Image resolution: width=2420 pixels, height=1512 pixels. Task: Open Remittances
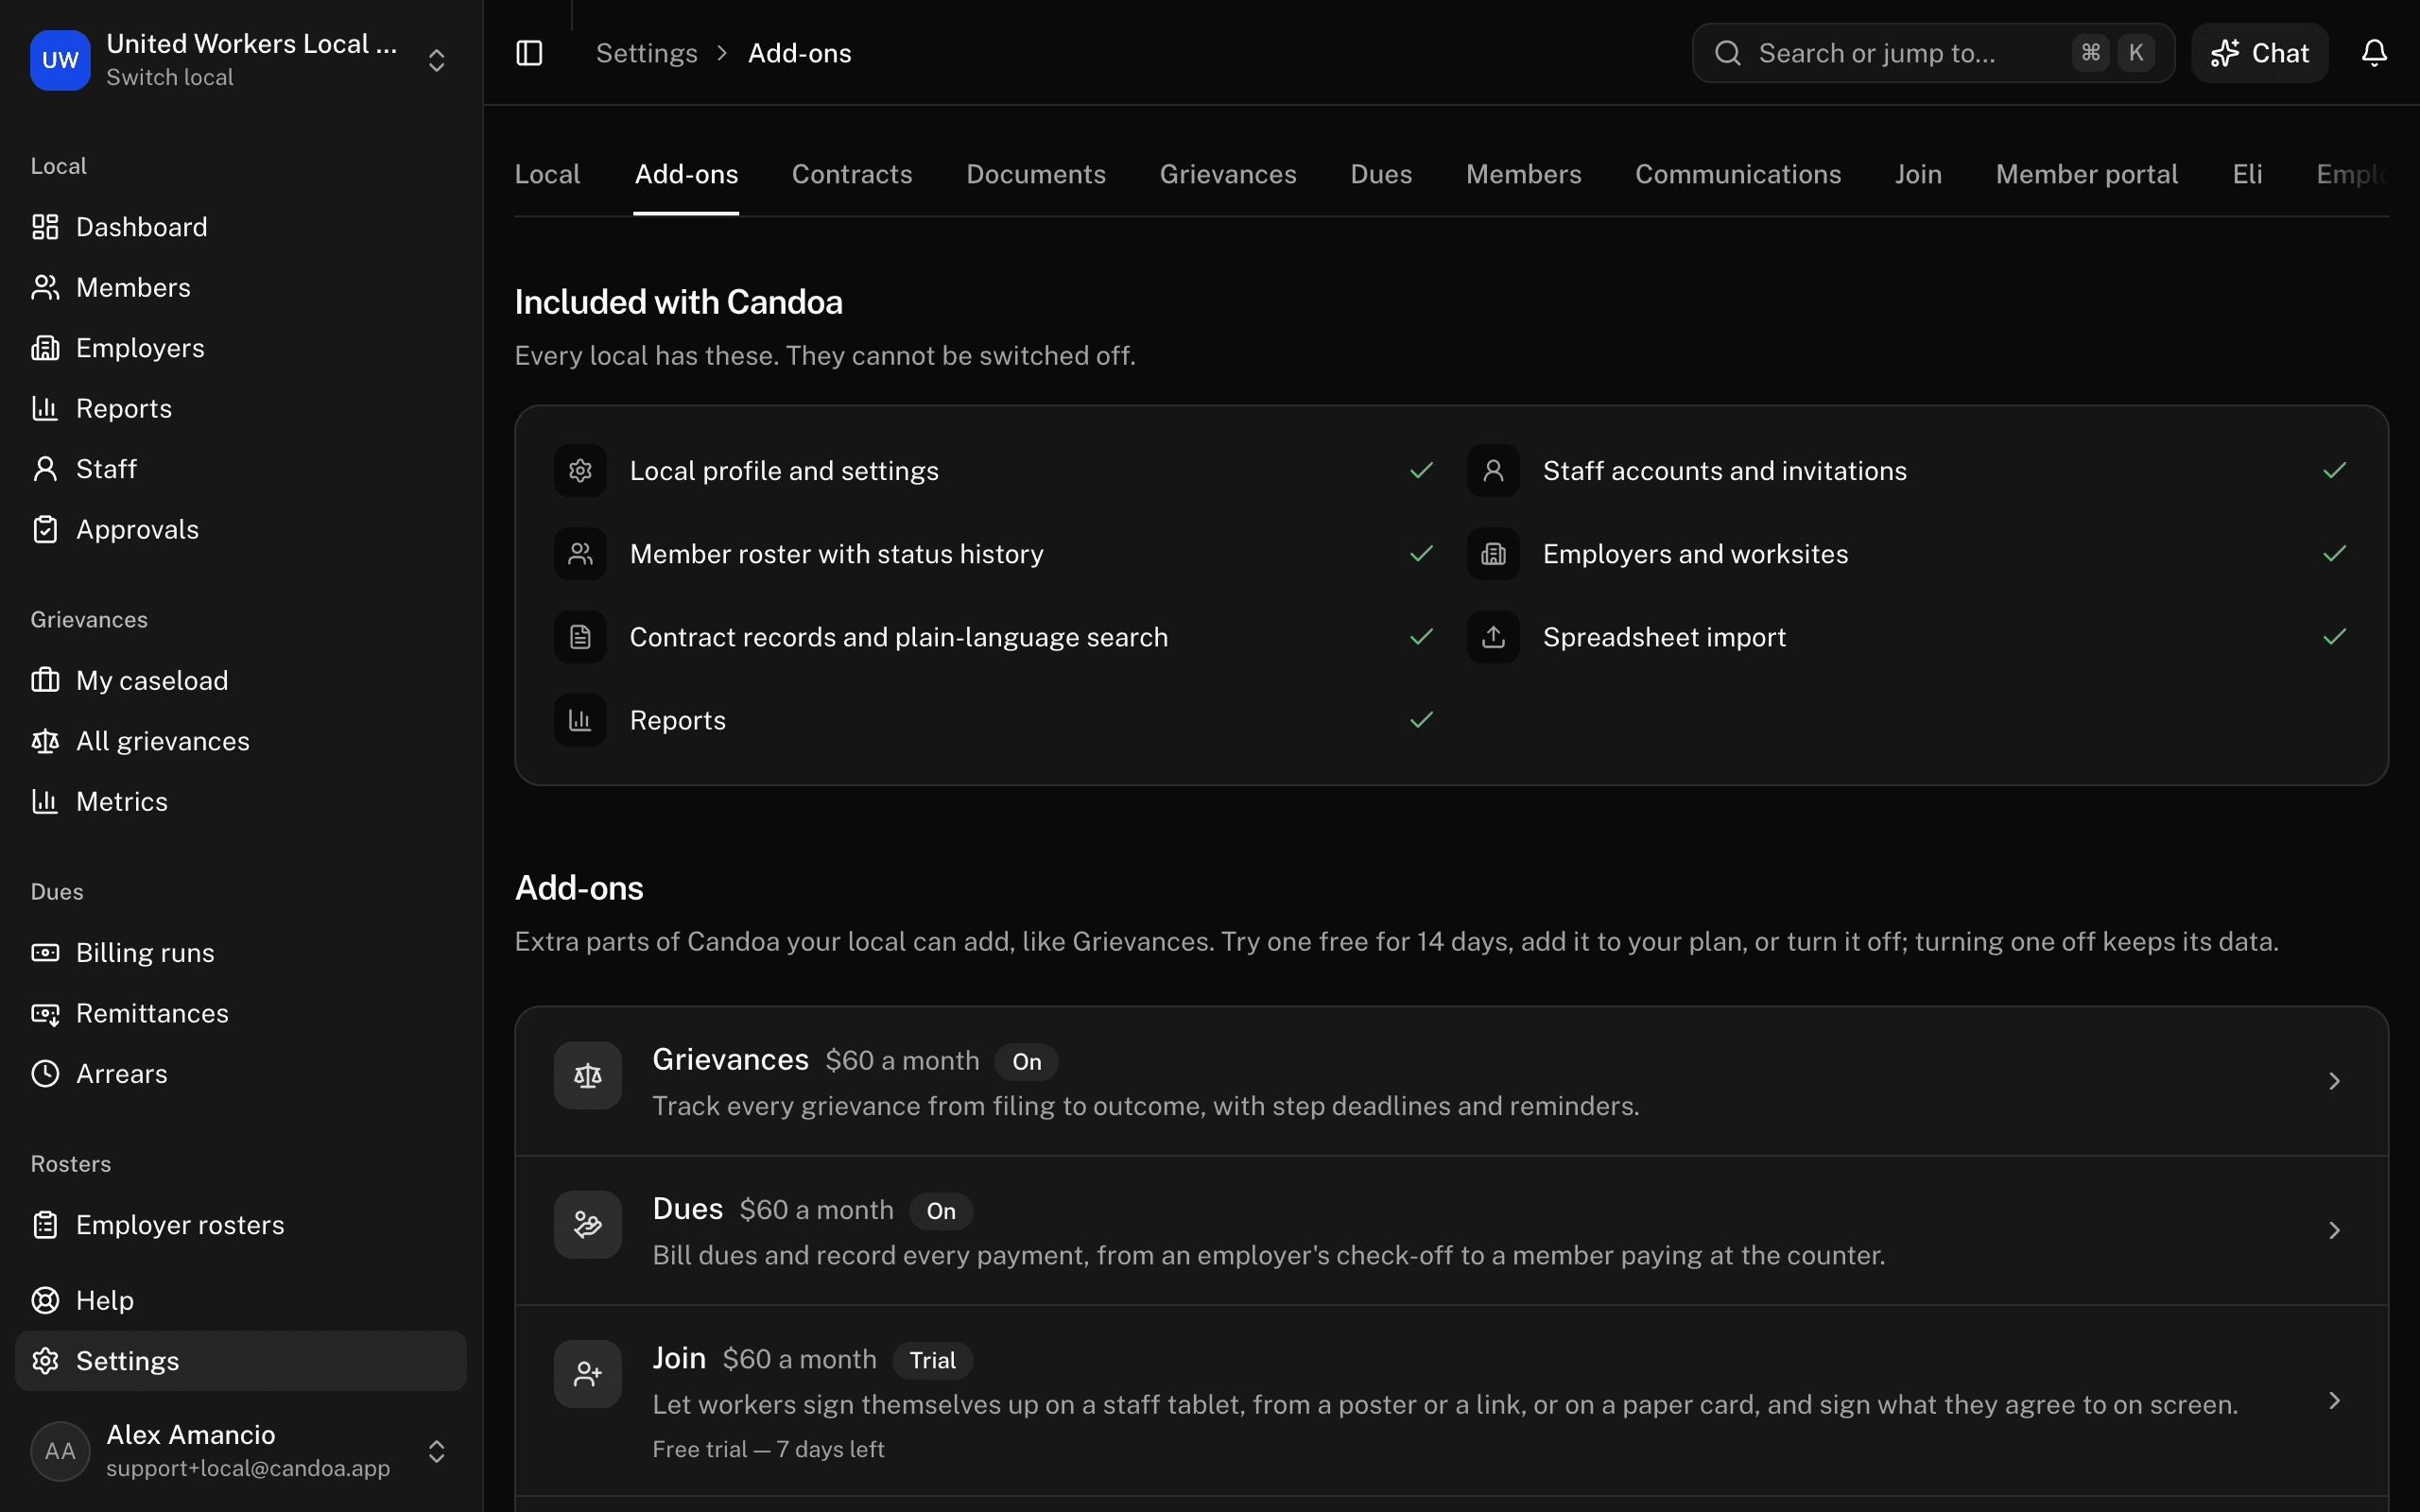click(241, 1013)
